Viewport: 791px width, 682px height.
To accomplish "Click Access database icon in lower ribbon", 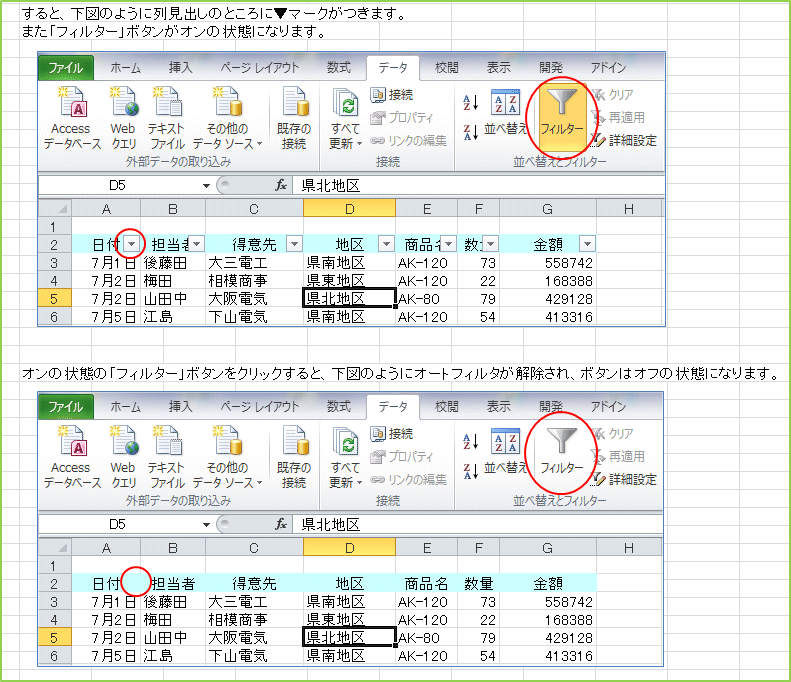I will (73, 441).
